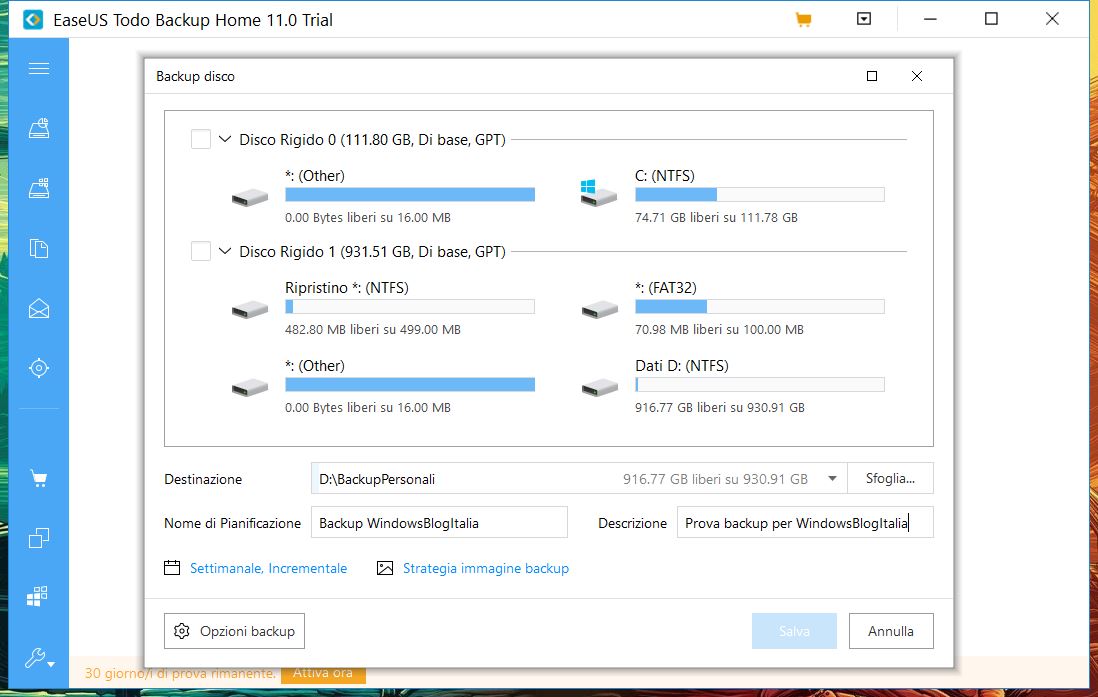The height and width of the screenshot is (697, 1098).
Task: Click the FAT32 partition drive icon
Action: point(599,309)
